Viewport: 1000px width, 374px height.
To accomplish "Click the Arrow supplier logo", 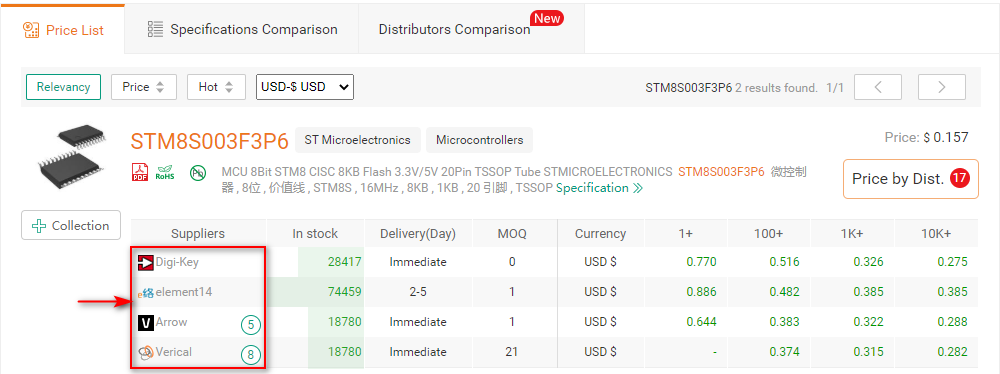I will click(145, 322).
